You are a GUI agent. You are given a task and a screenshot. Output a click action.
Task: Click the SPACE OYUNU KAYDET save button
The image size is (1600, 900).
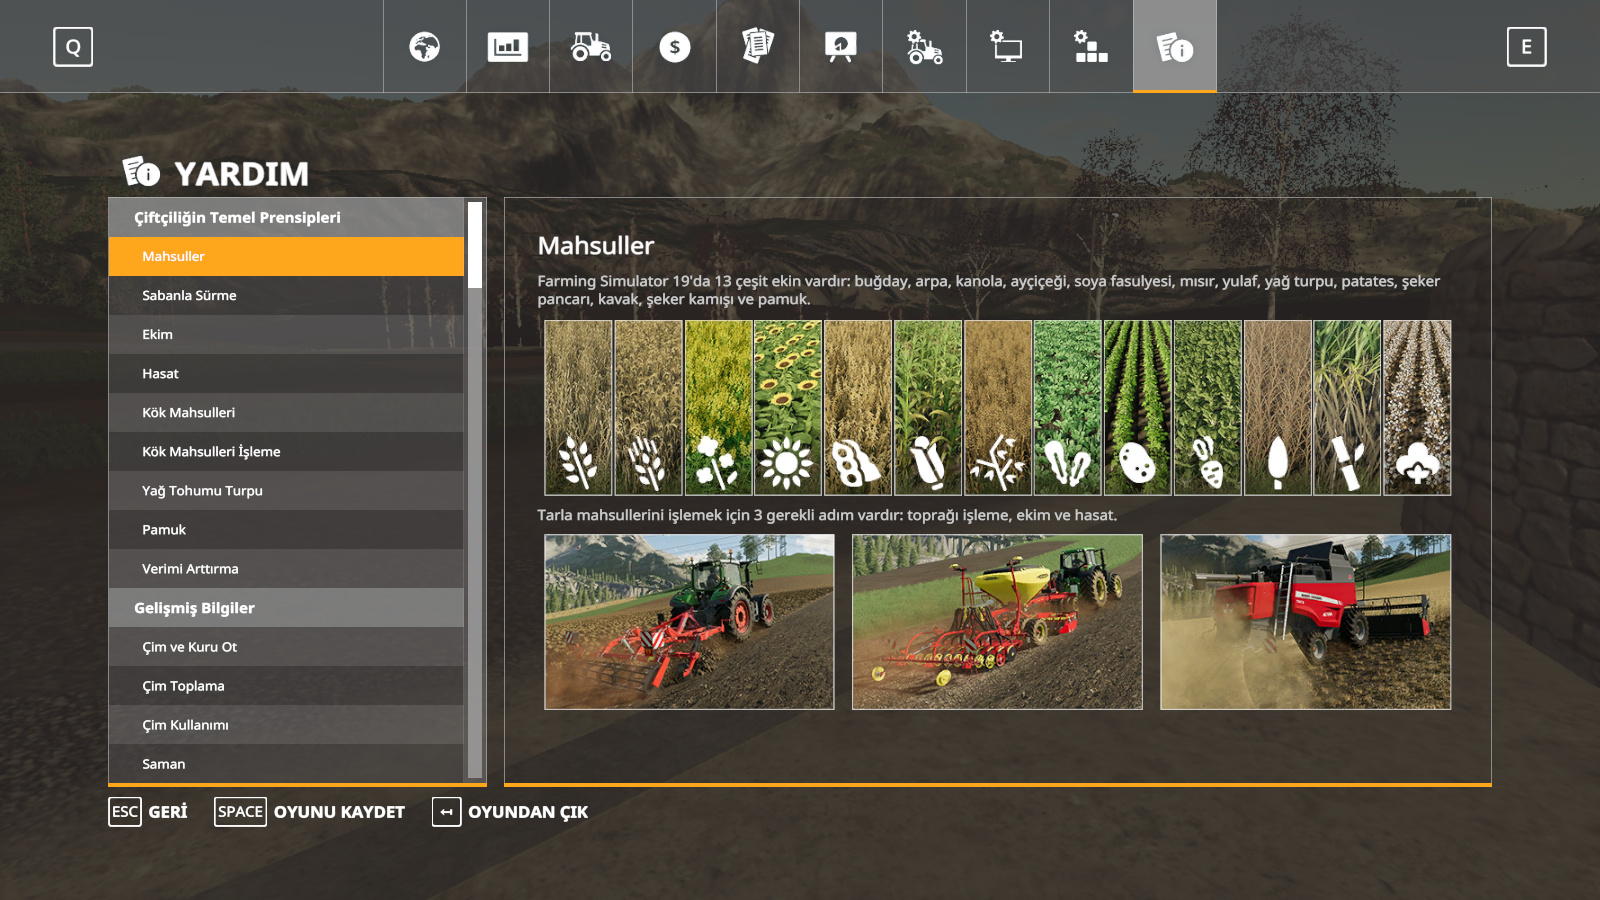310,812
